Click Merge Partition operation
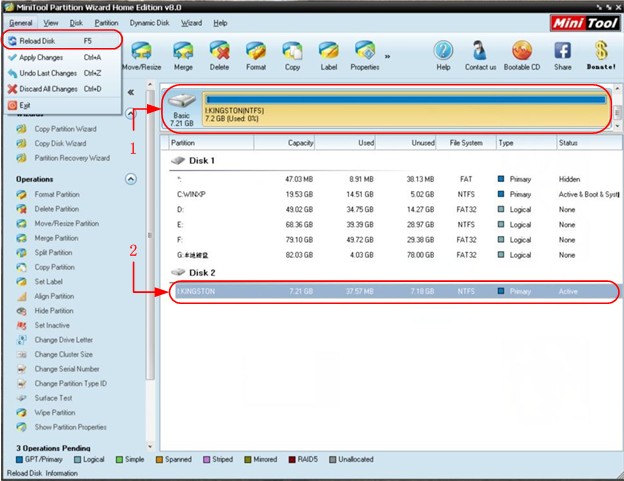Screen dimensions: 624x481 coord(56,238)
